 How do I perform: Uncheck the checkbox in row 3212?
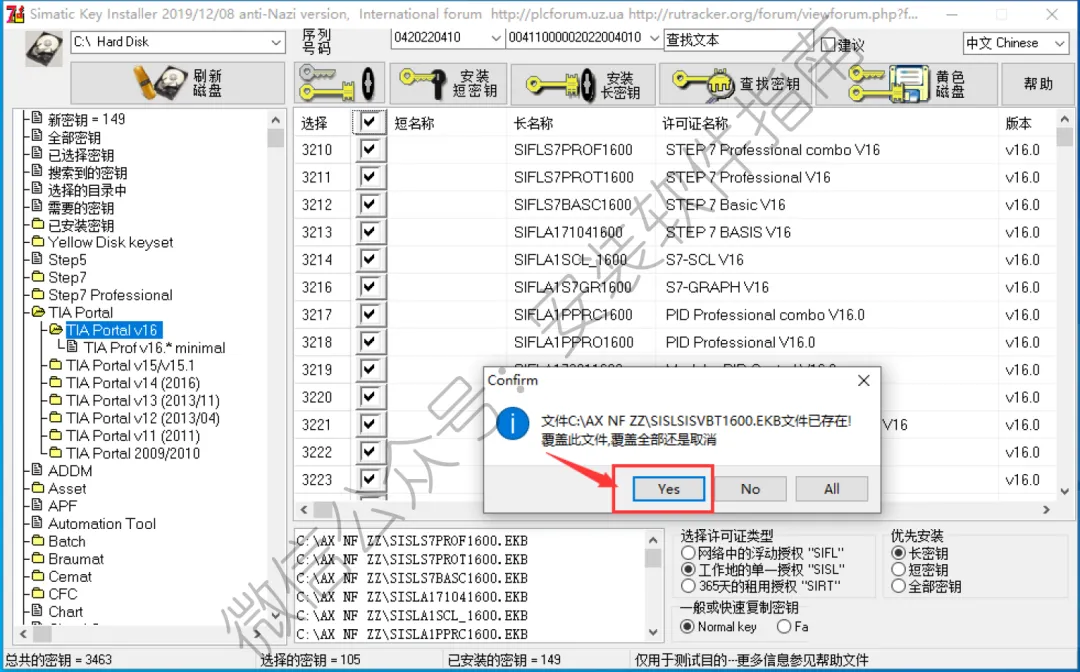[x=370, y=204]
